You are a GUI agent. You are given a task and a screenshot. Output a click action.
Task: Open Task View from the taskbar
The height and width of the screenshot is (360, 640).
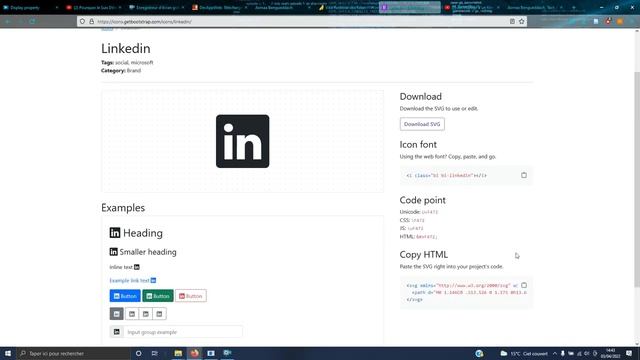tap(155, 353)
